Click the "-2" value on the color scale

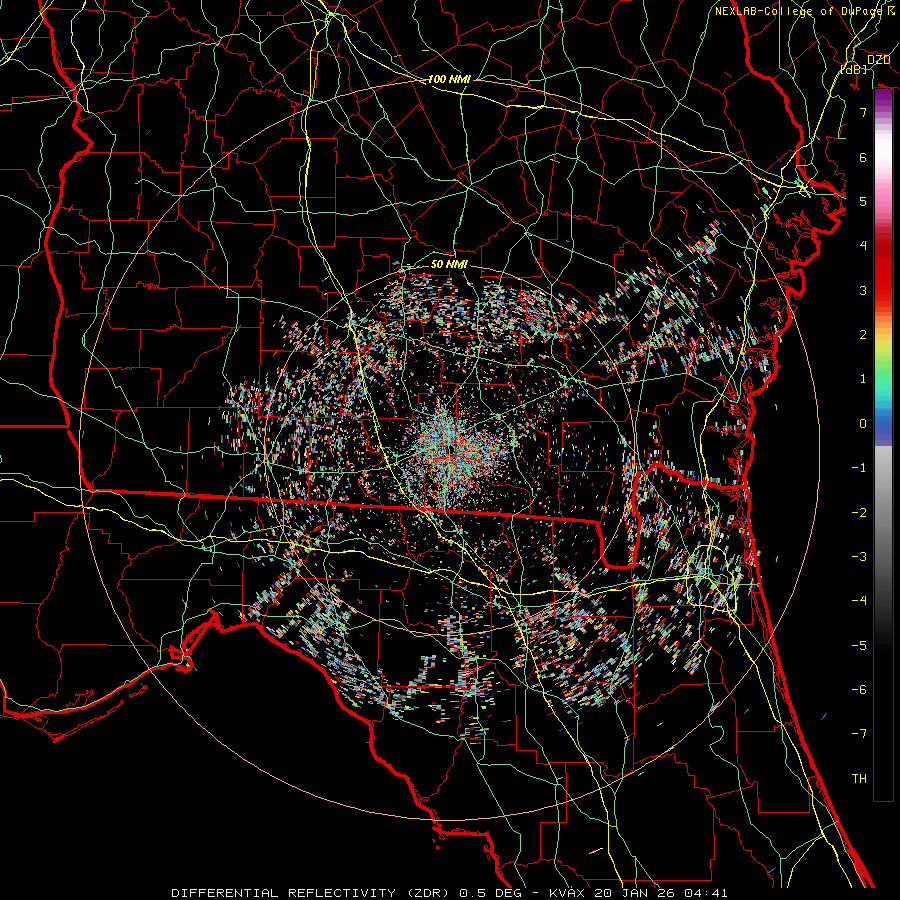pos(859,513)
